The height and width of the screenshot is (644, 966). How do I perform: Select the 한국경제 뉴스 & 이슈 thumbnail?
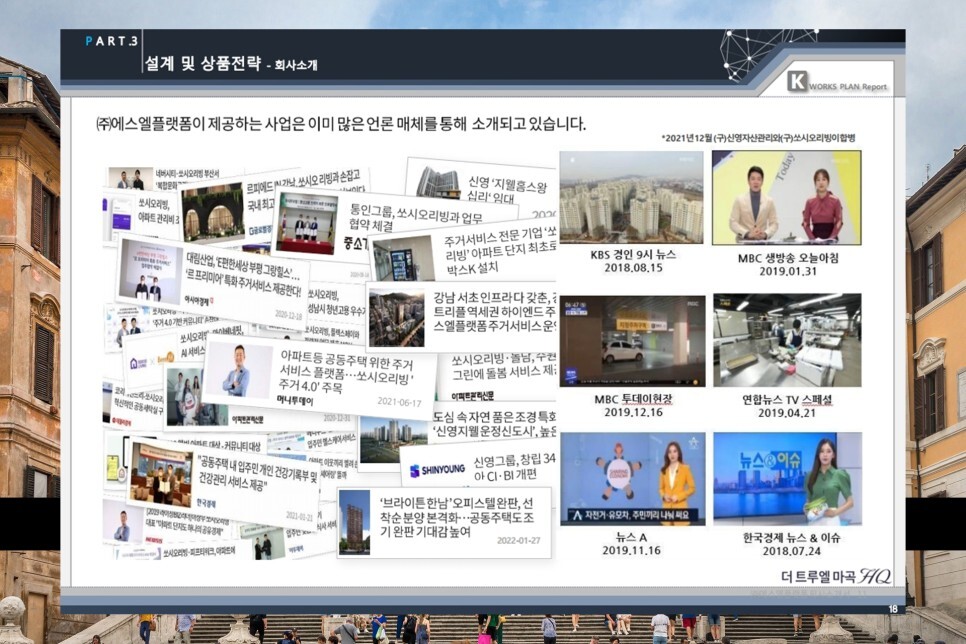tap(787, 479)
